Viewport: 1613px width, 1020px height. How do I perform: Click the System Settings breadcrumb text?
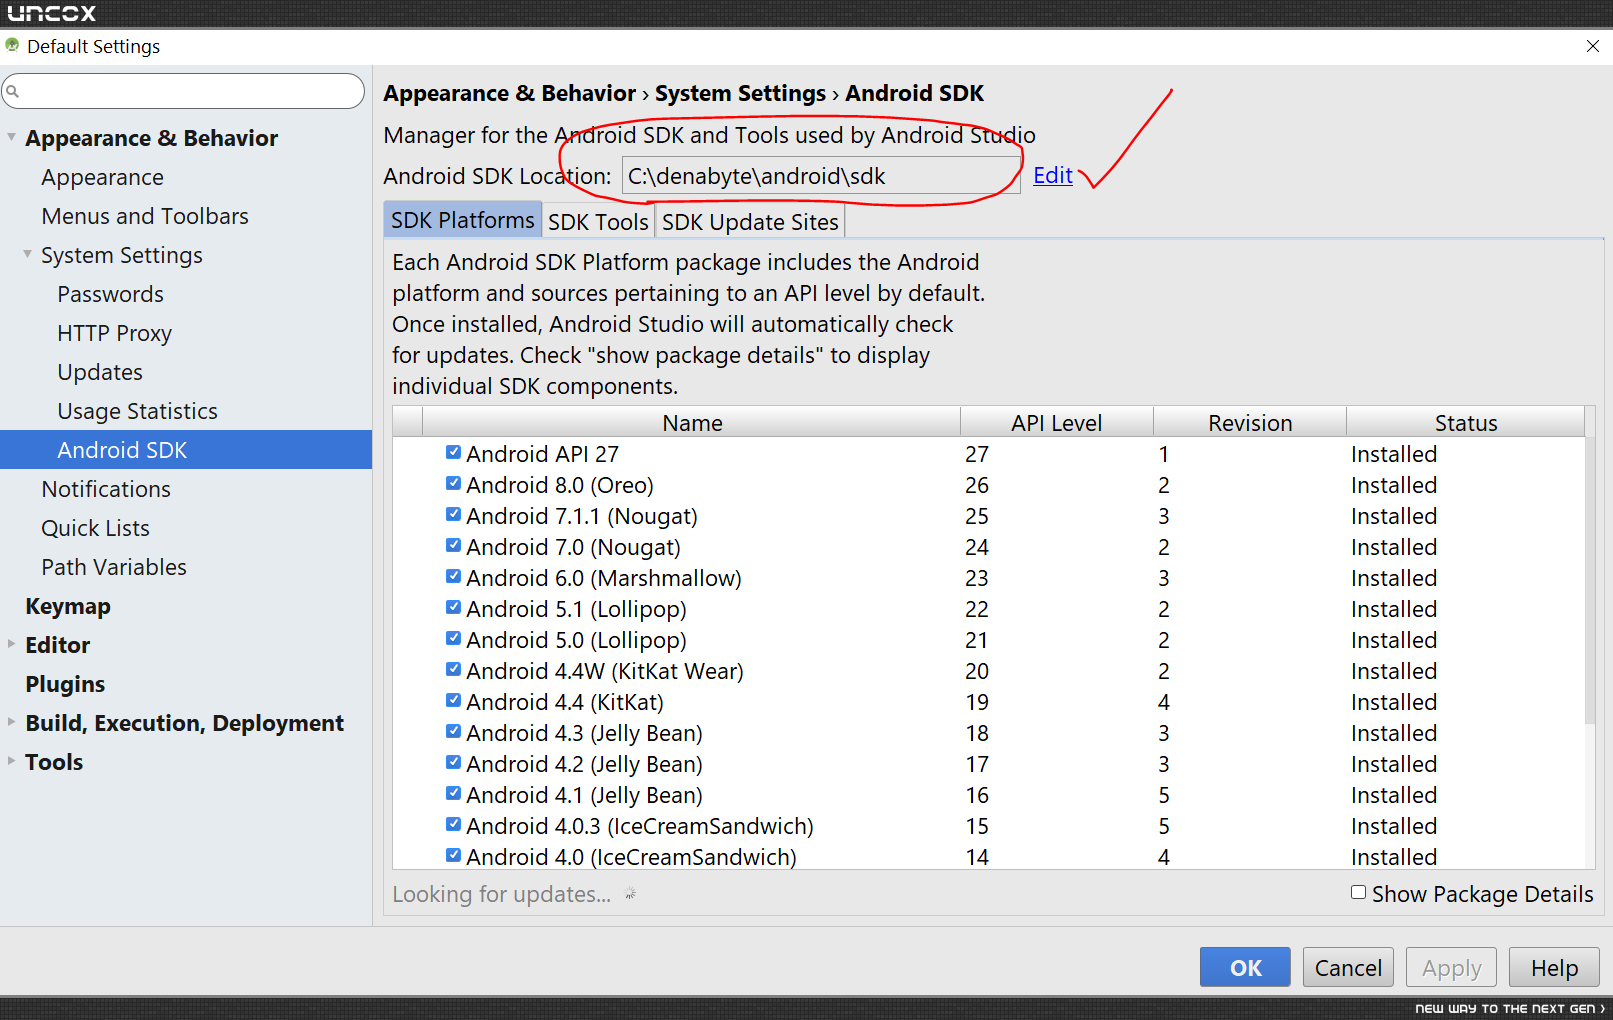tap(740, 93)
